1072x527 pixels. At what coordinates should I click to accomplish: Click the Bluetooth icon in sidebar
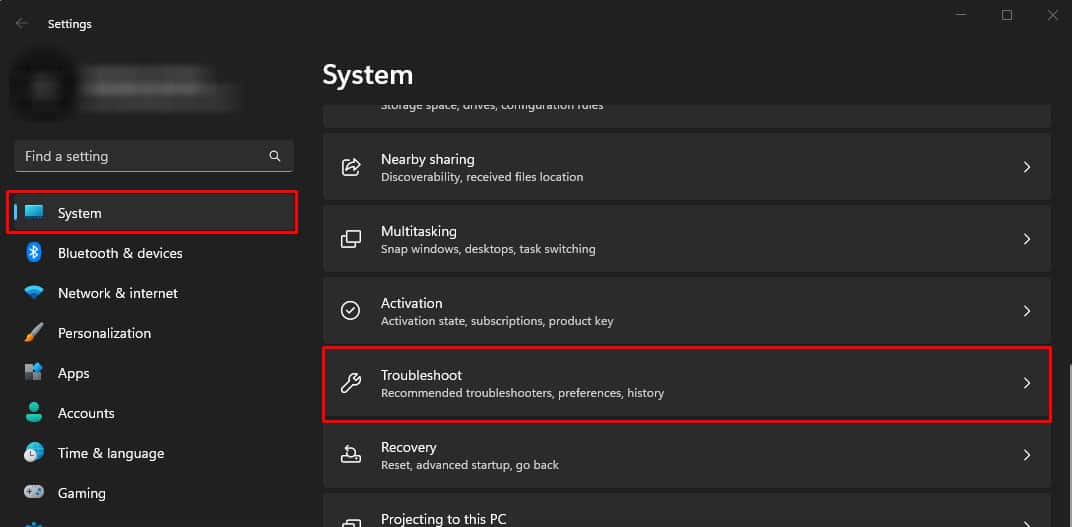34,253
